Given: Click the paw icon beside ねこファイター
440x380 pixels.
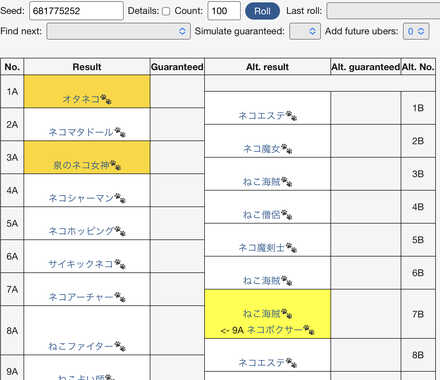Looking at the screenshot, I should (x=120, y=346).
